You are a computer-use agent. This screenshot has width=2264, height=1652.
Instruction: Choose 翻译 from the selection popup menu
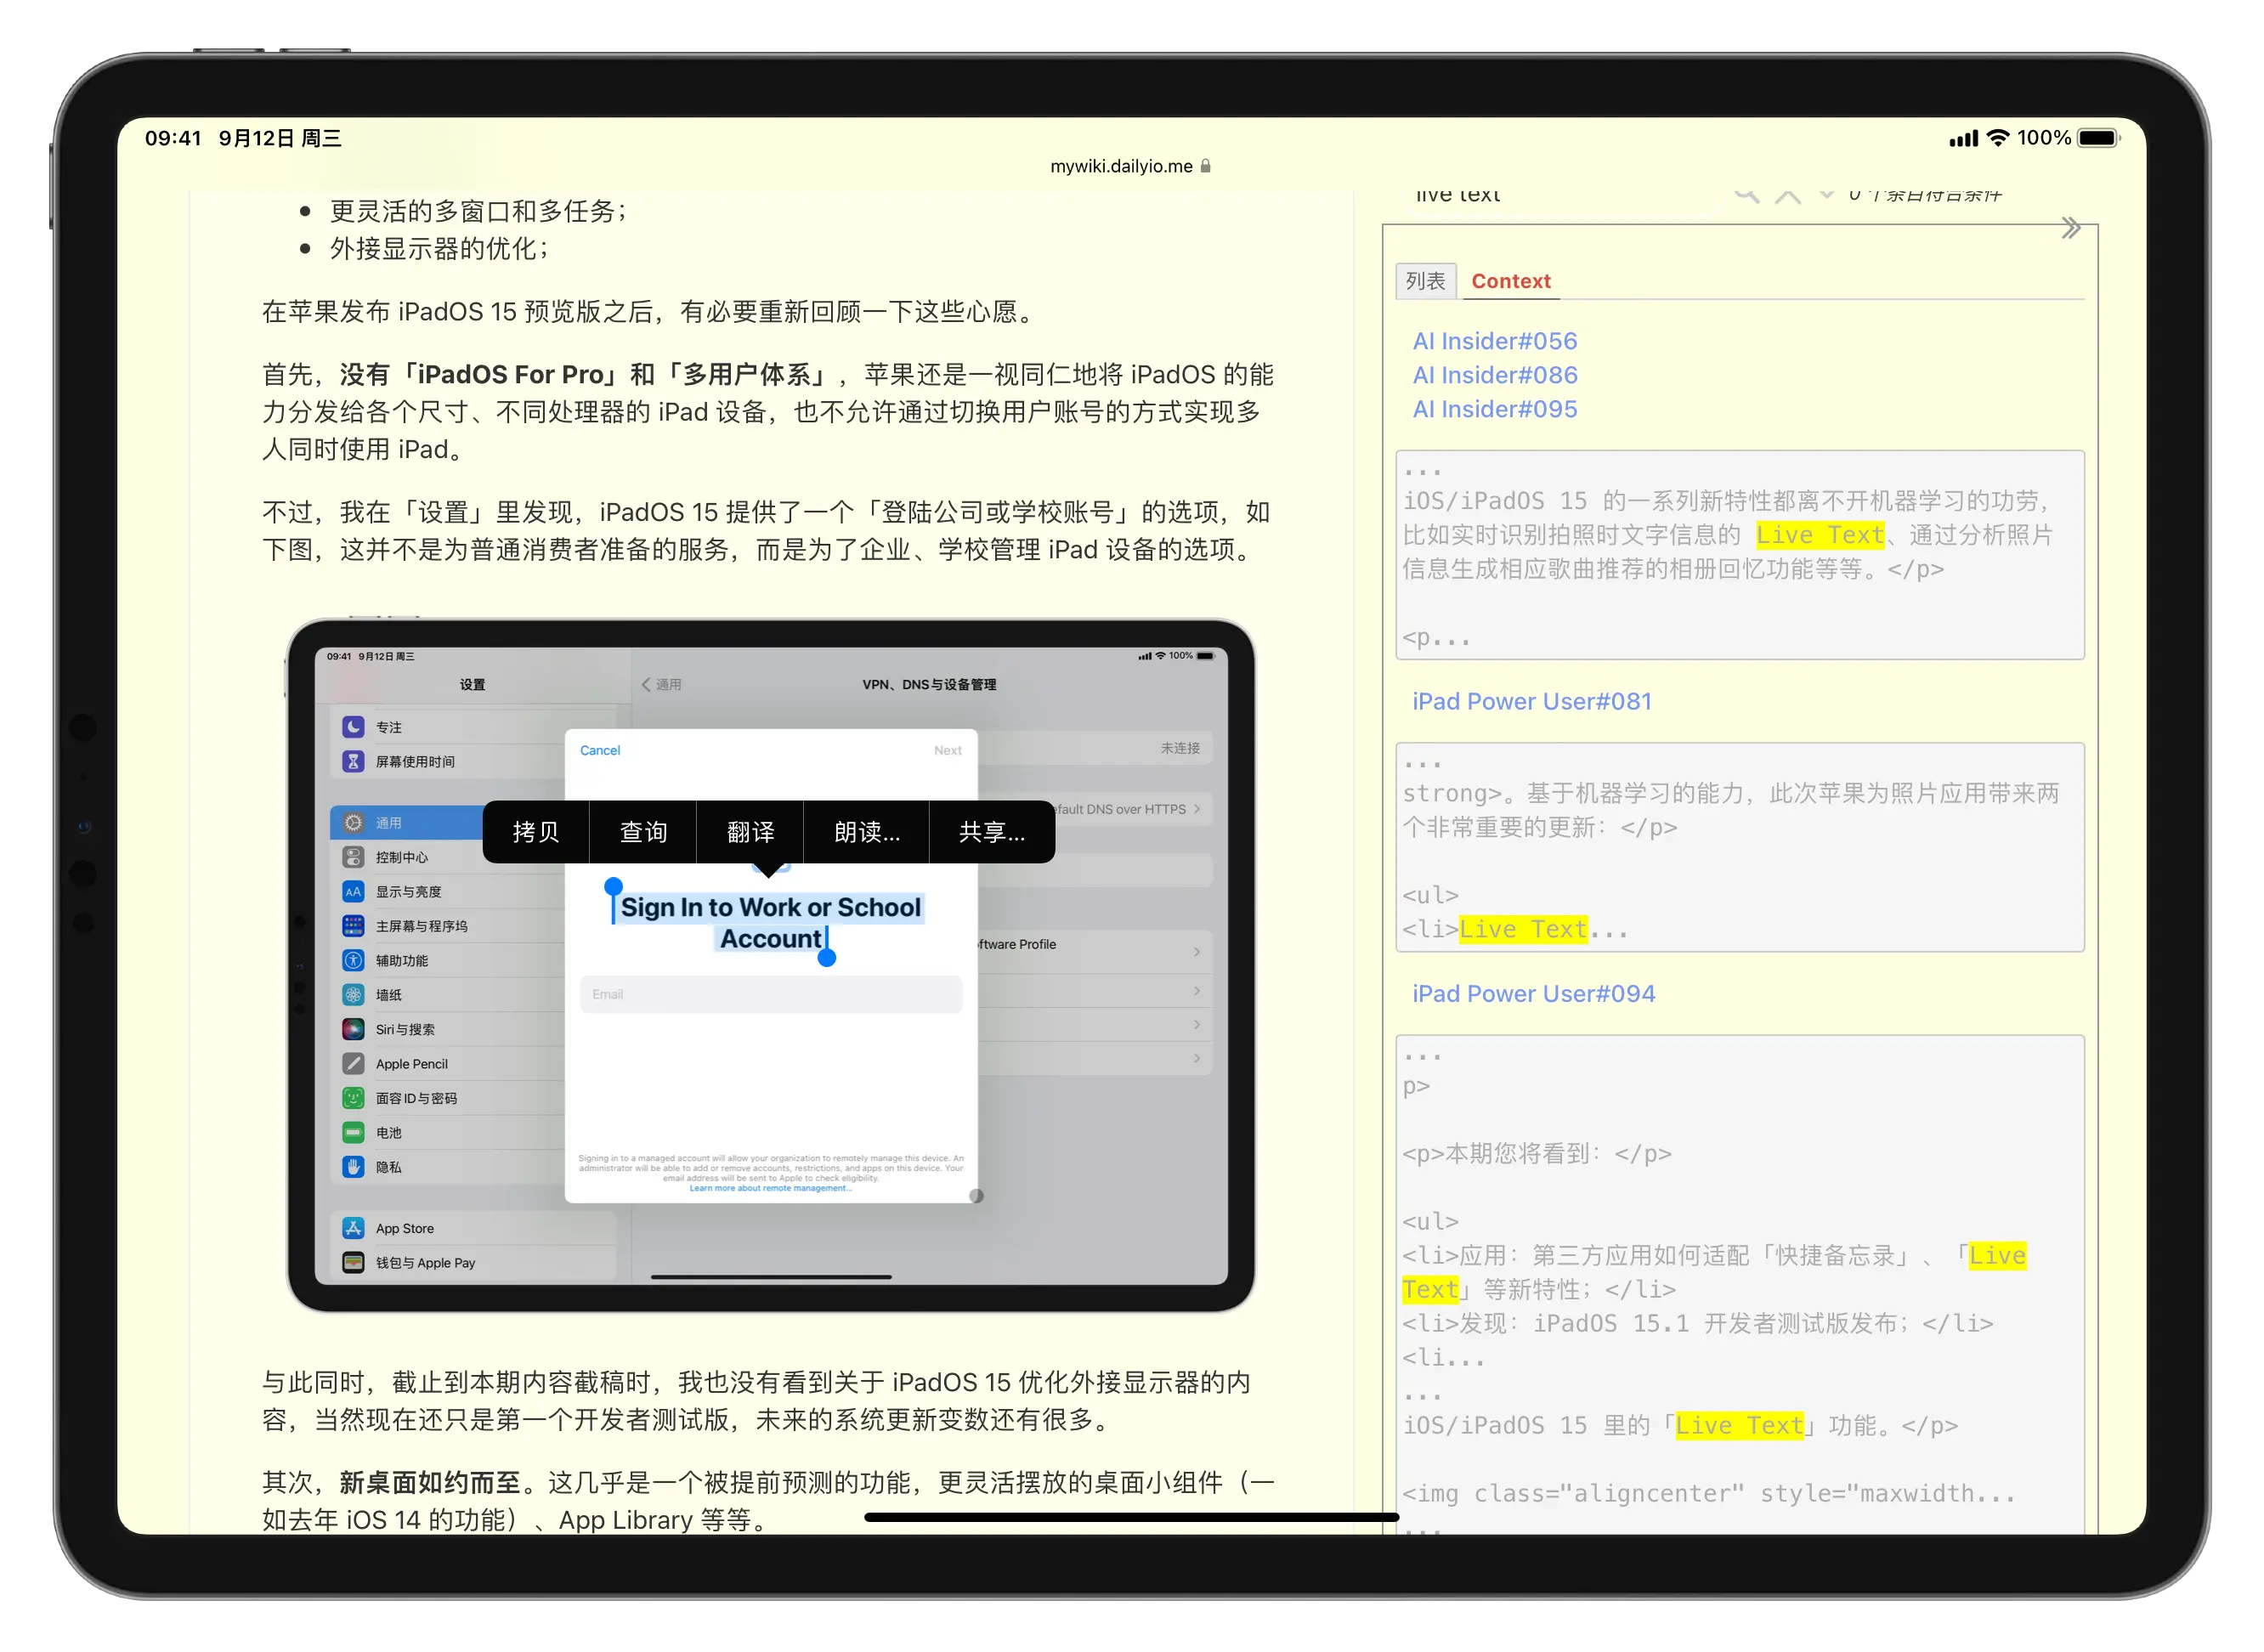750,832
